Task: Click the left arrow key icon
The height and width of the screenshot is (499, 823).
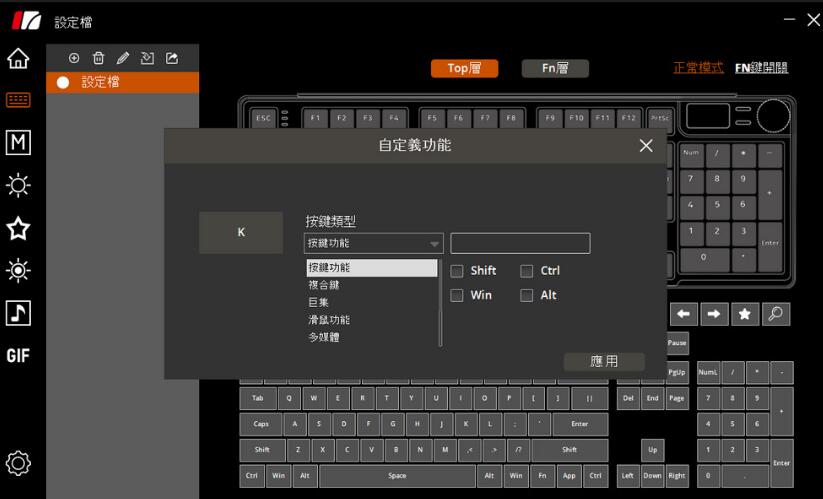Action: pyautogui.click(x=683, y=314)
